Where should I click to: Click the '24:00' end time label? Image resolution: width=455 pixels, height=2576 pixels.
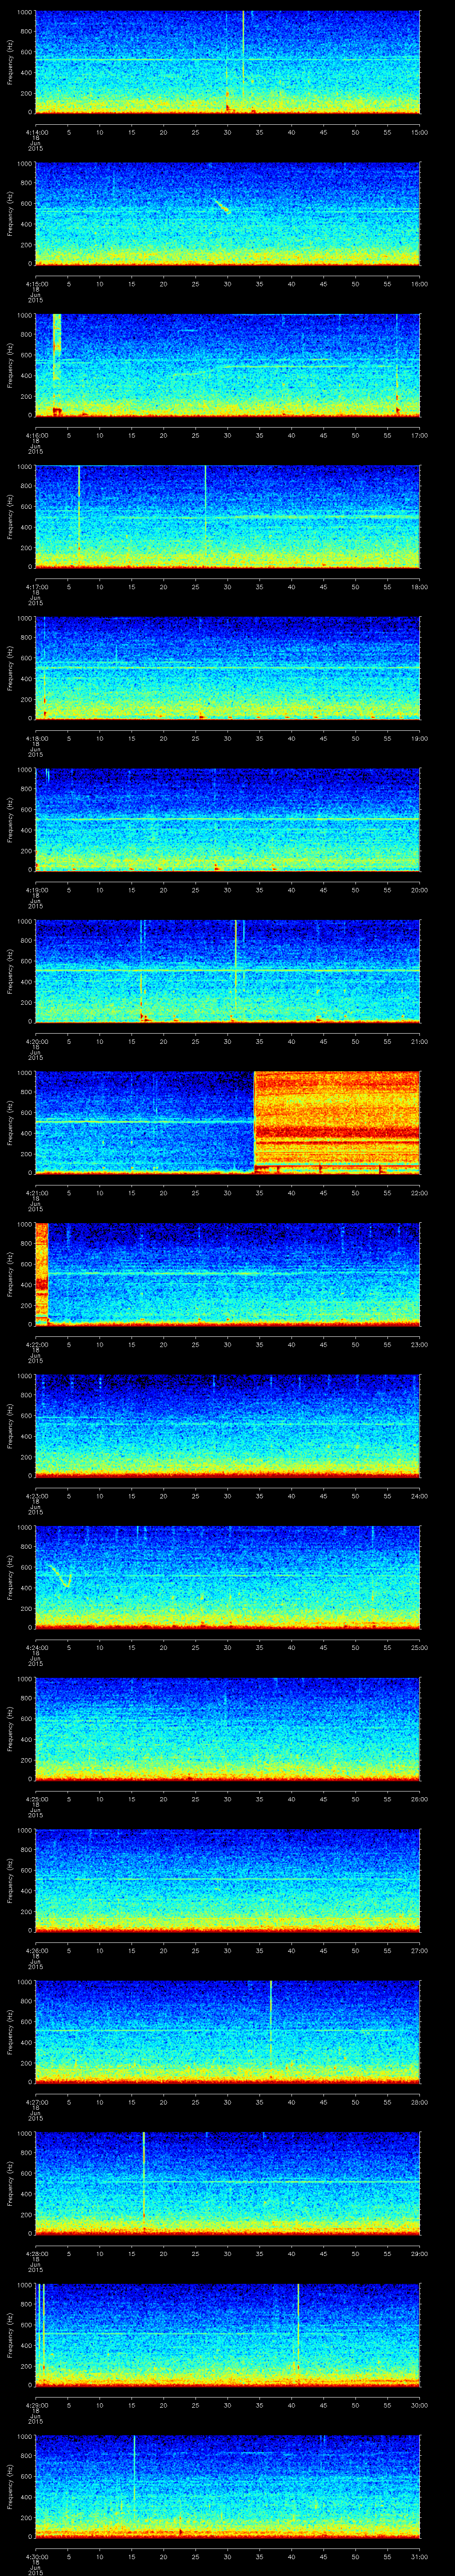click(x=420, y=1496)
